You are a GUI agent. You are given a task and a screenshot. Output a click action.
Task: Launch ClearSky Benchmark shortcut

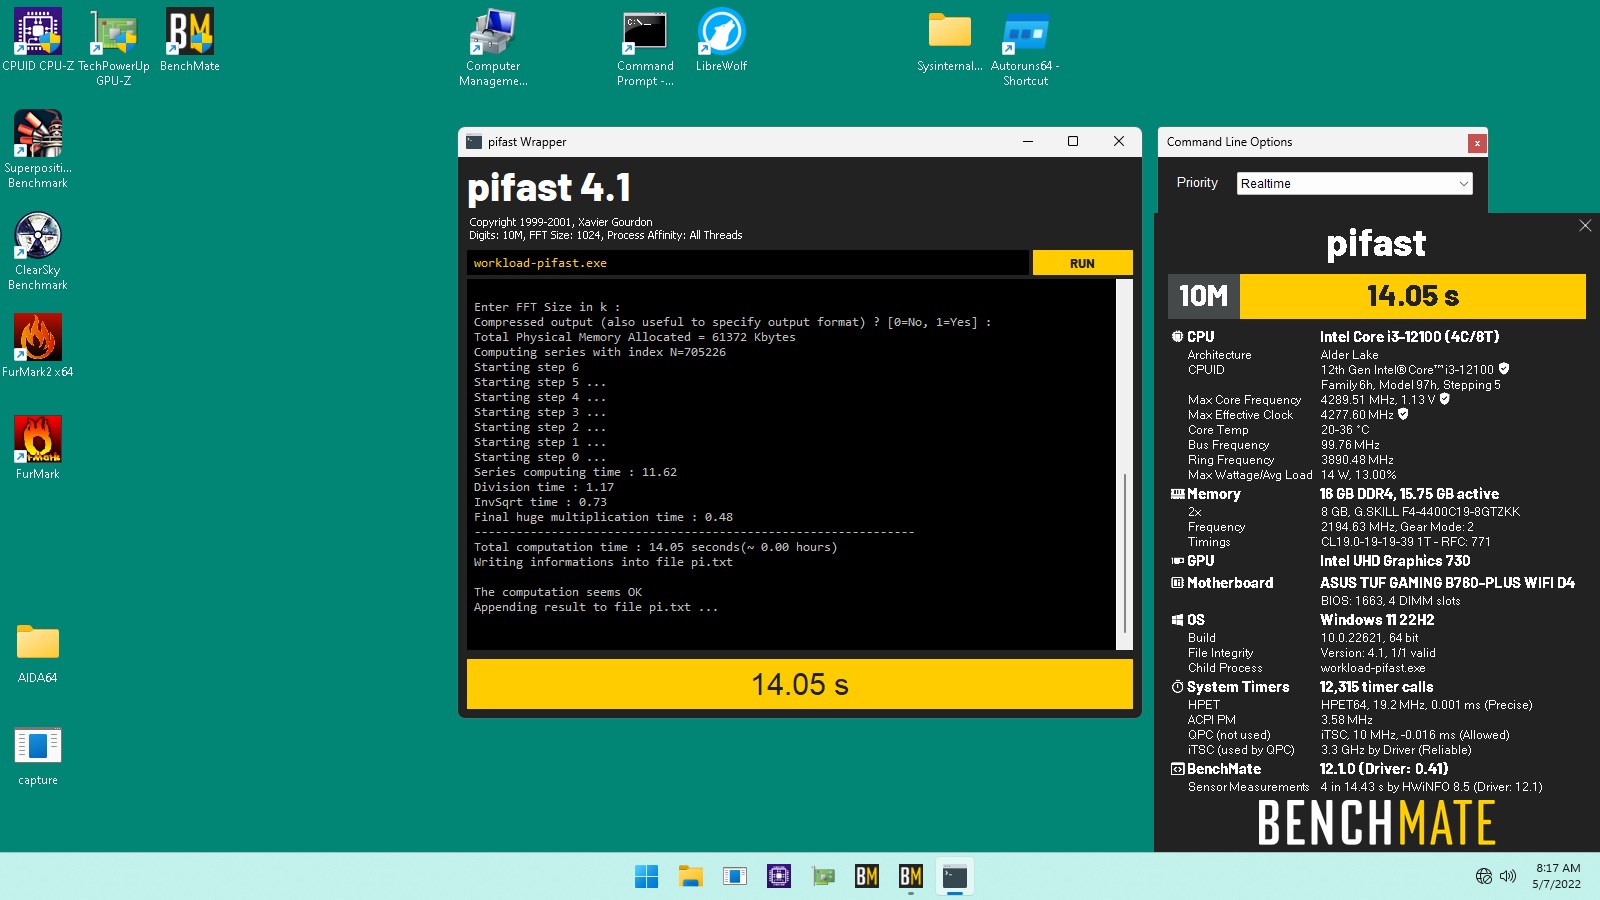coord(38,250)
